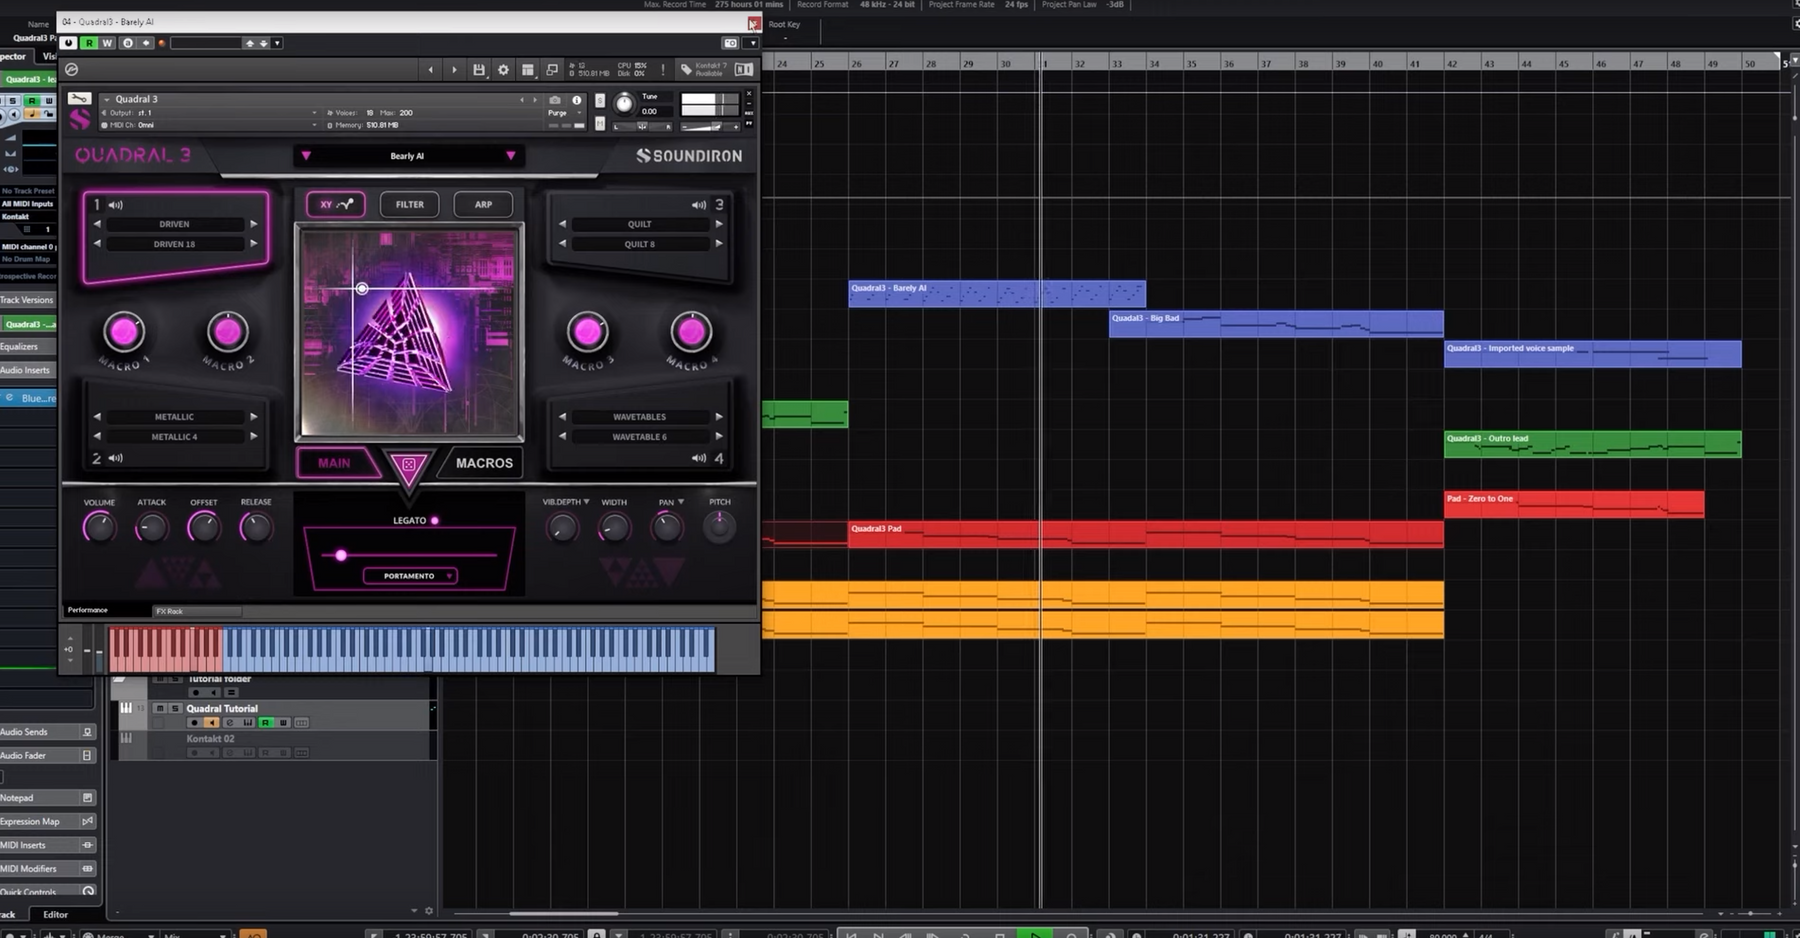This screenshot has width=1800, height=938.
Task: Select next QUILT 8 sound arrow
Action: point(718,244)
